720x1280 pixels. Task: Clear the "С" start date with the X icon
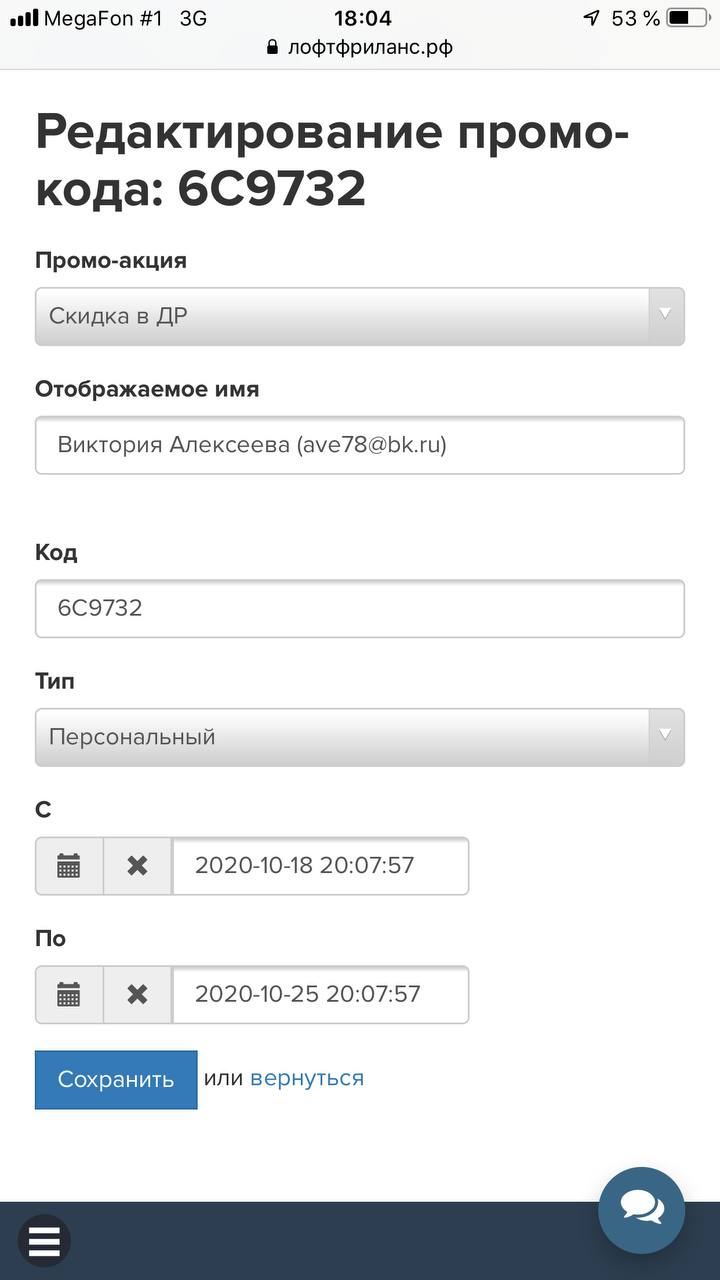(138, 866)
